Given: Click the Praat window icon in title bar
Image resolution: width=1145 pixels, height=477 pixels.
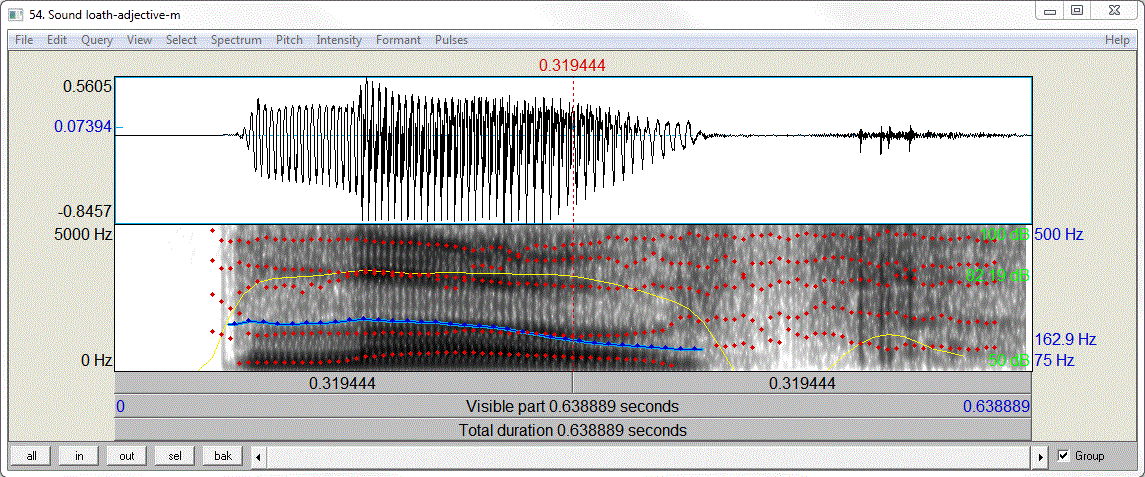Looking at the screenshot, I should pyautogui.click(x=15, y=14).
